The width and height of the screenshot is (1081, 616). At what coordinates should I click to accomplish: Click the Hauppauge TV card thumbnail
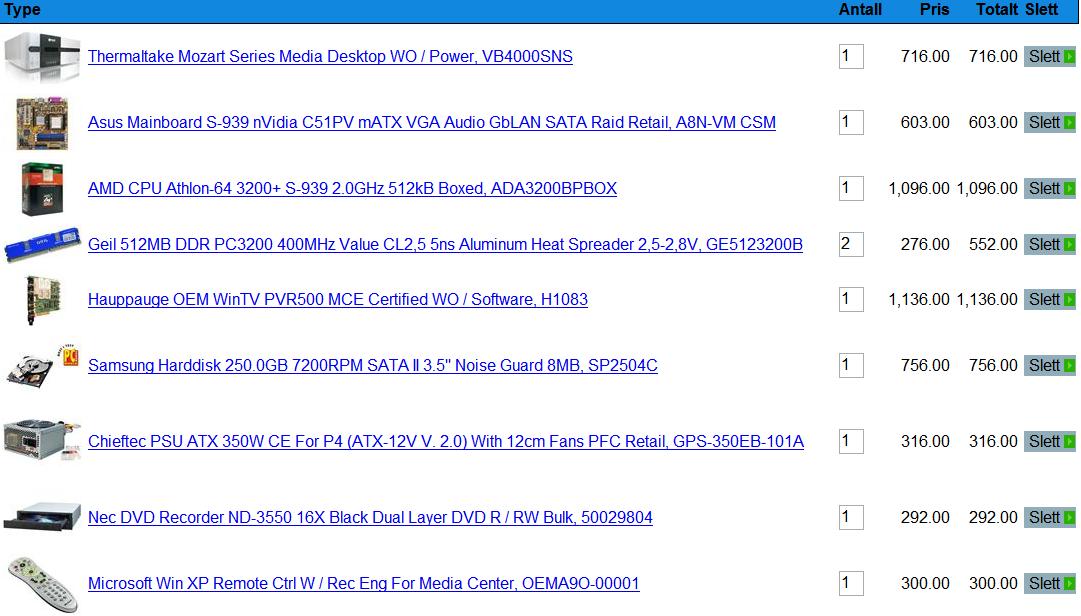click(42, 300)
